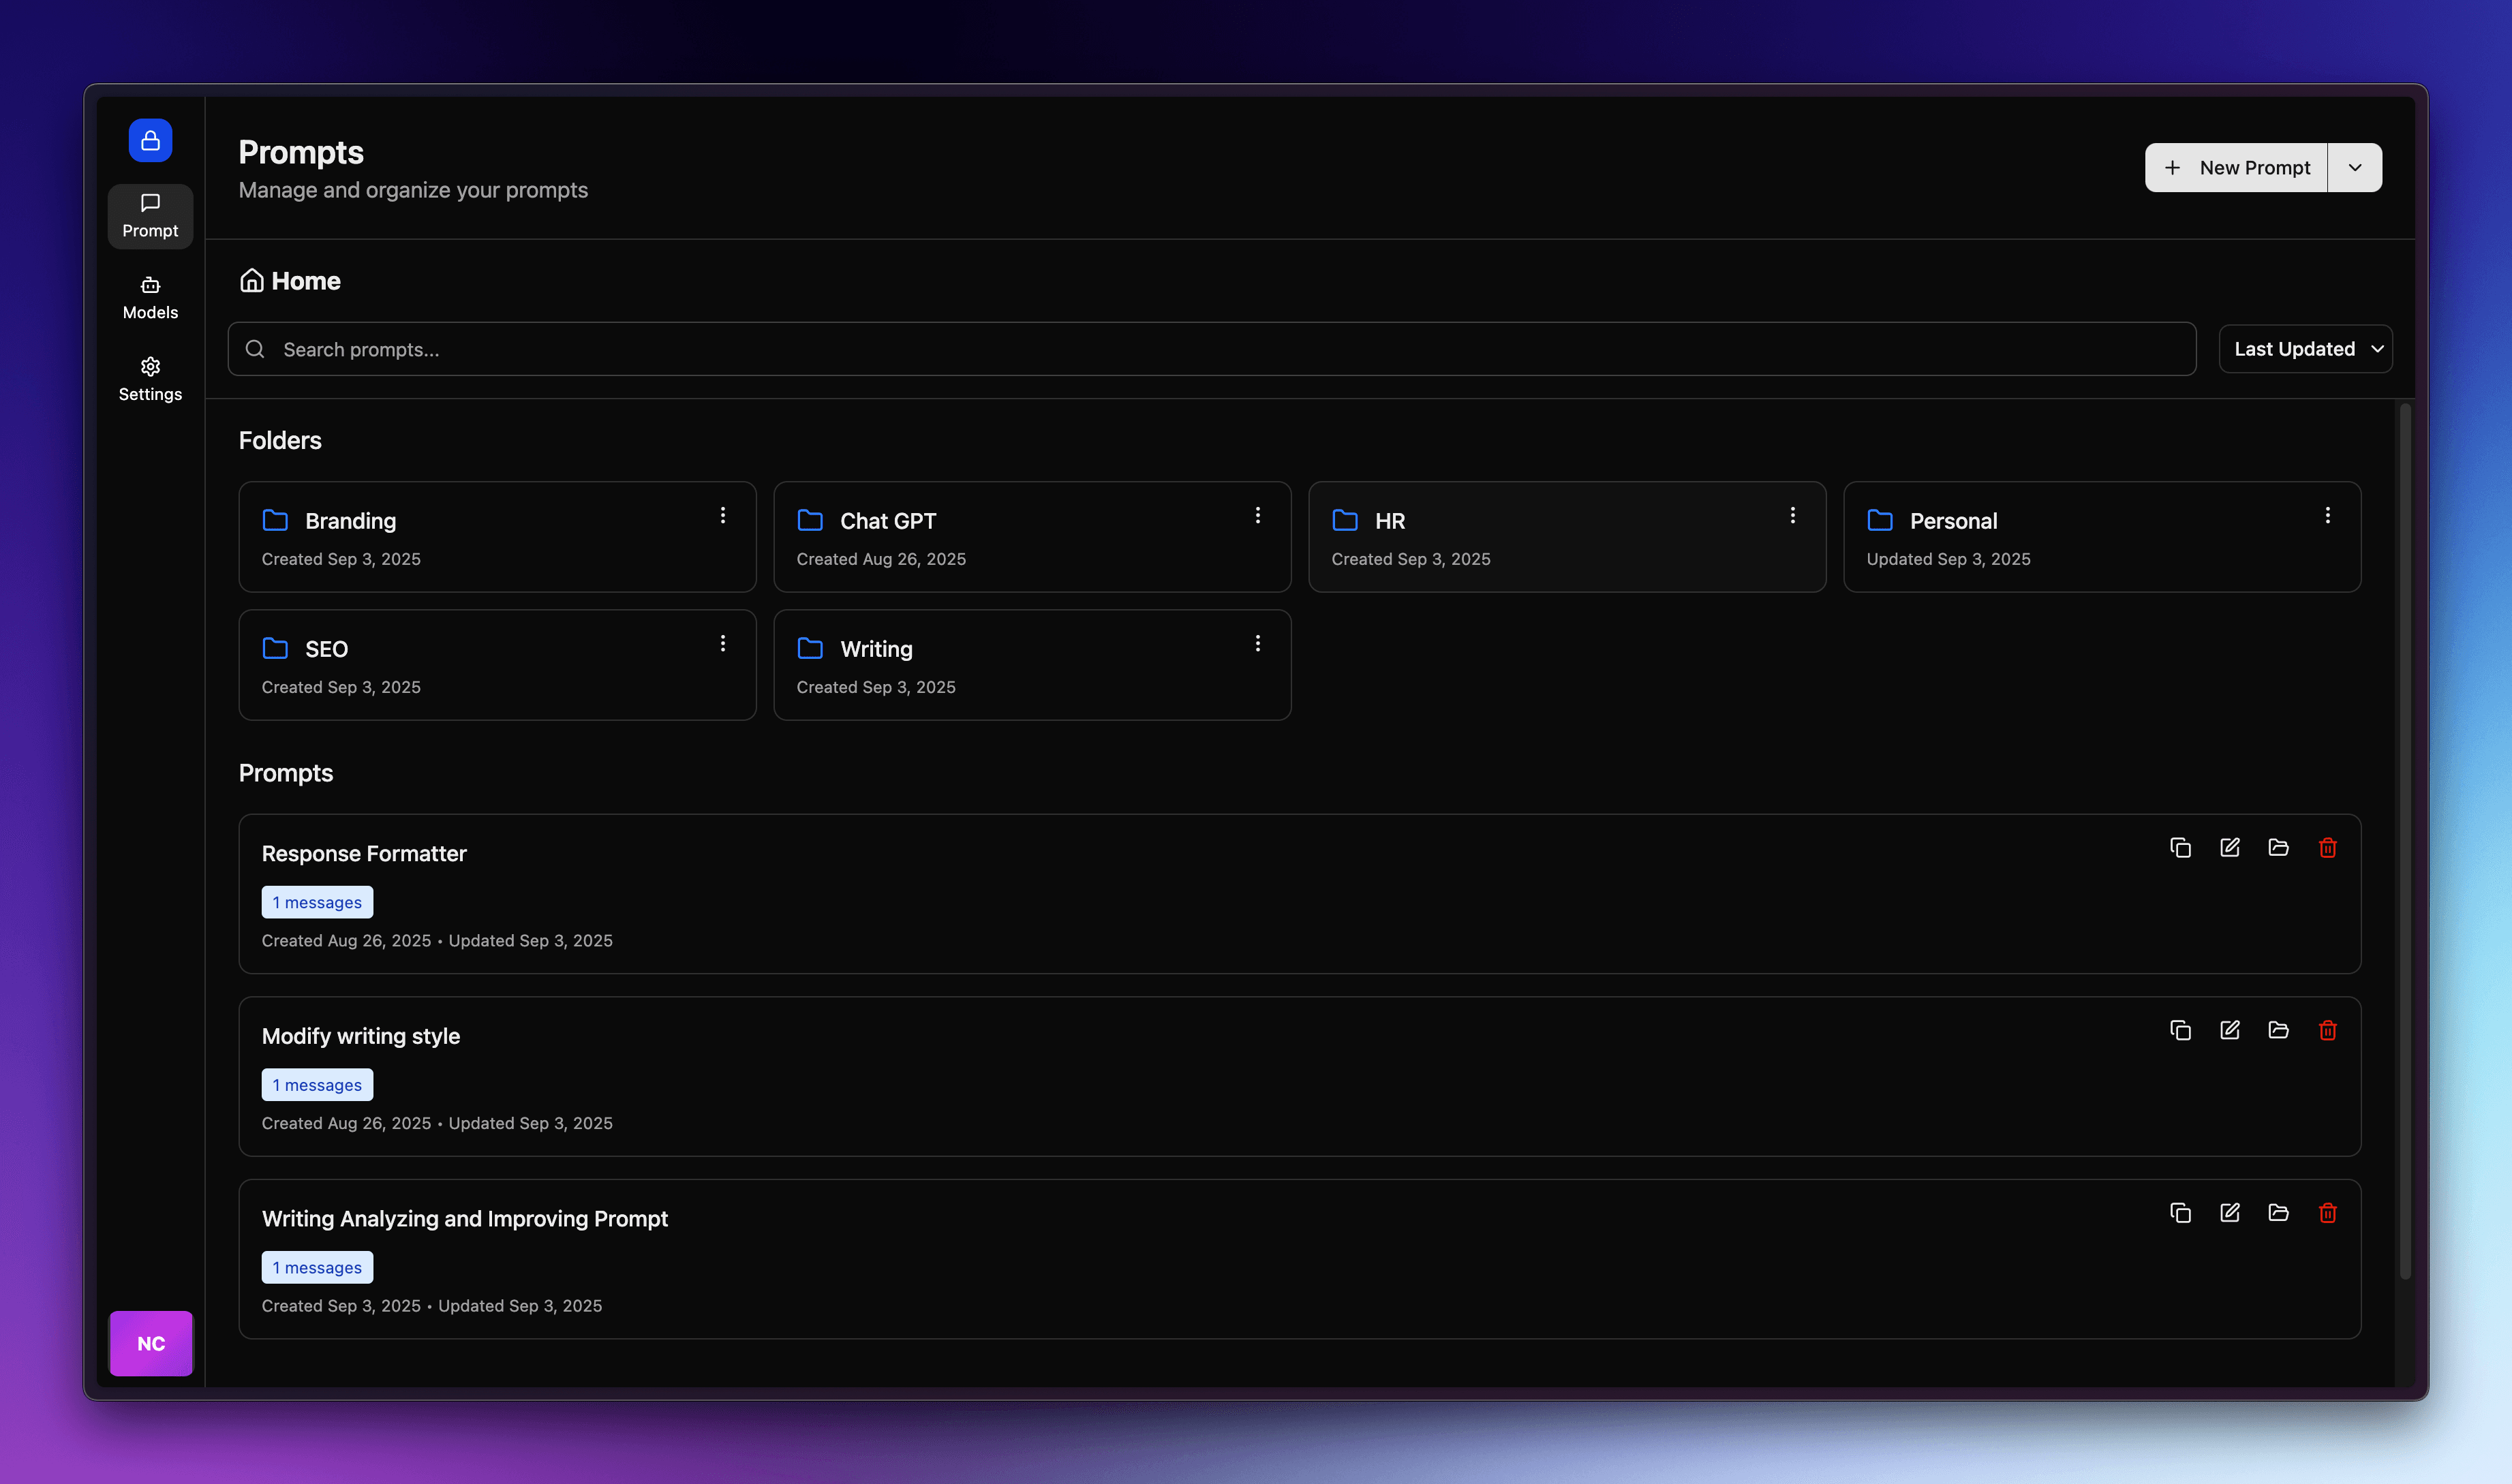The height and width of the screenshot is (1484, 2512).
Task: Move Writing Analyzing prompt to folder
Action: pyautogui.click(x=2278, y=1213)
